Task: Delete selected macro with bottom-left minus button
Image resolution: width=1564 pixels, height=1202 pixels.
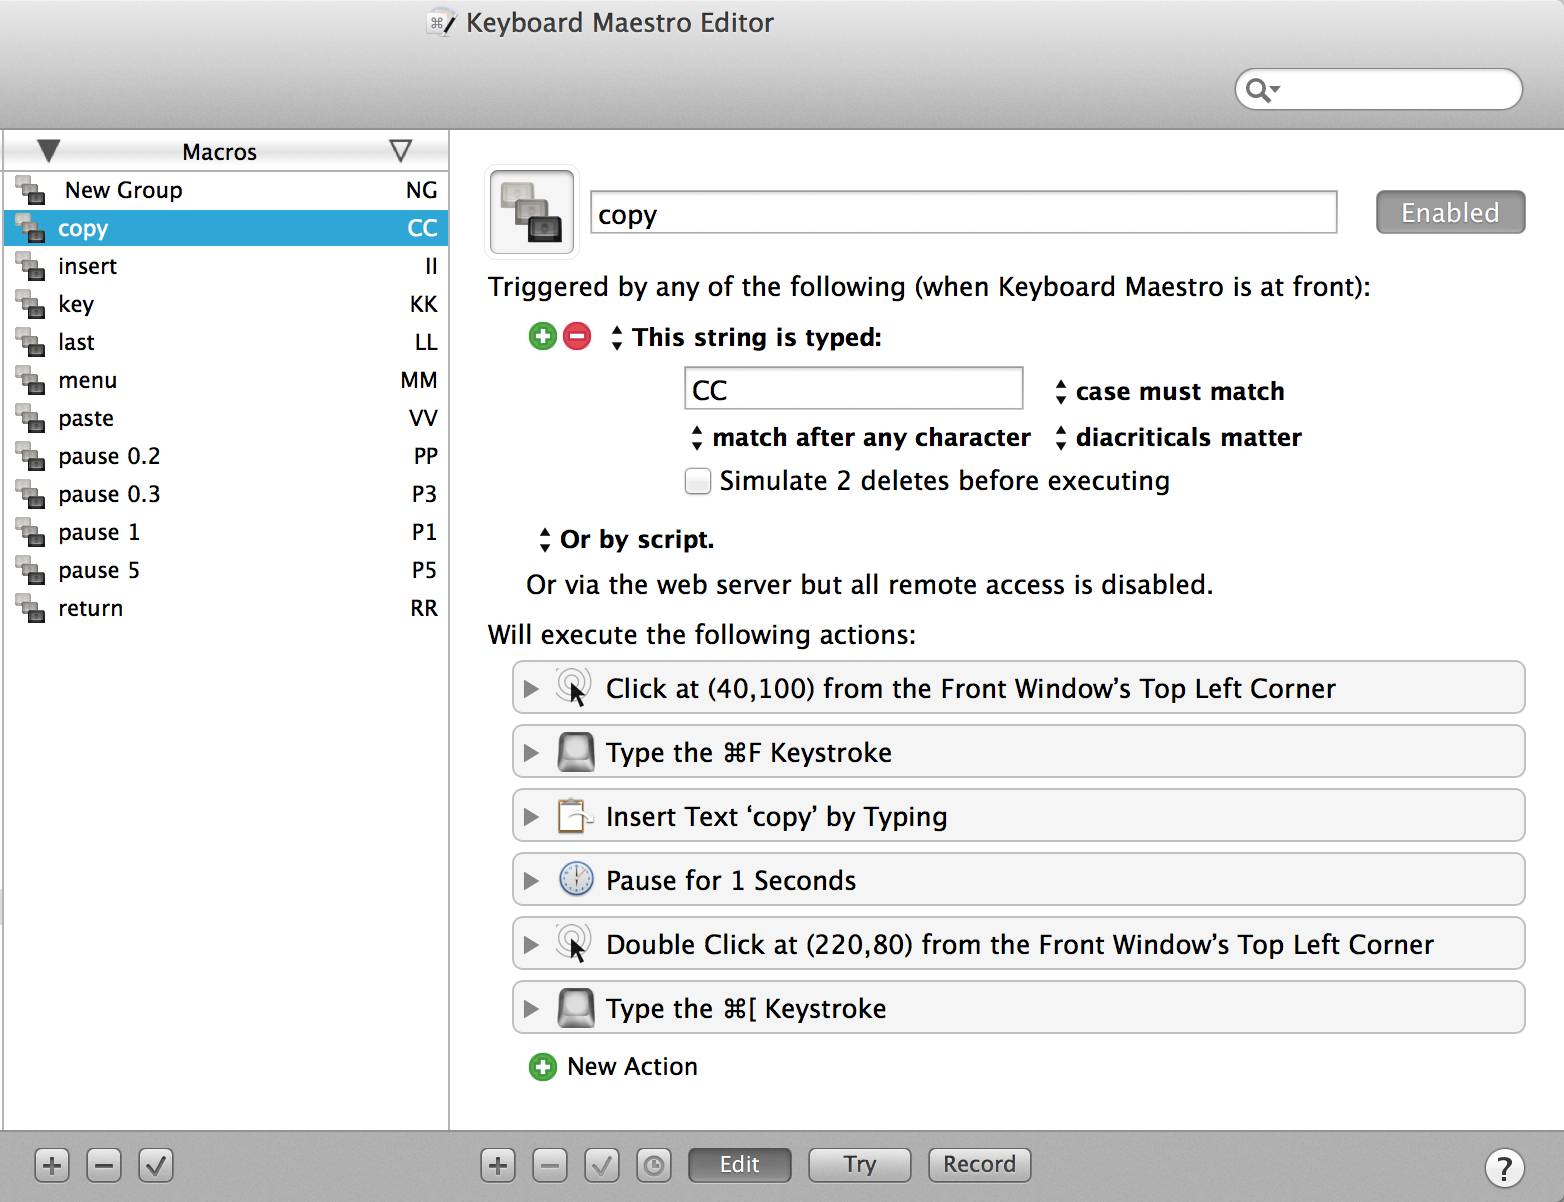Action: click(x=104, y=1165)
